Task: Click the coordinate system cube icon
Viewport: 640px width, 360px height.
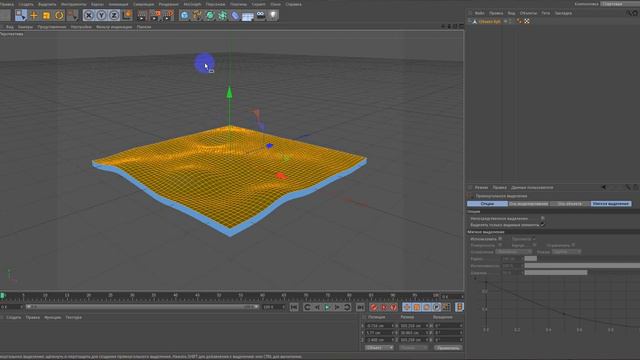Action: [x=127, y=16]
